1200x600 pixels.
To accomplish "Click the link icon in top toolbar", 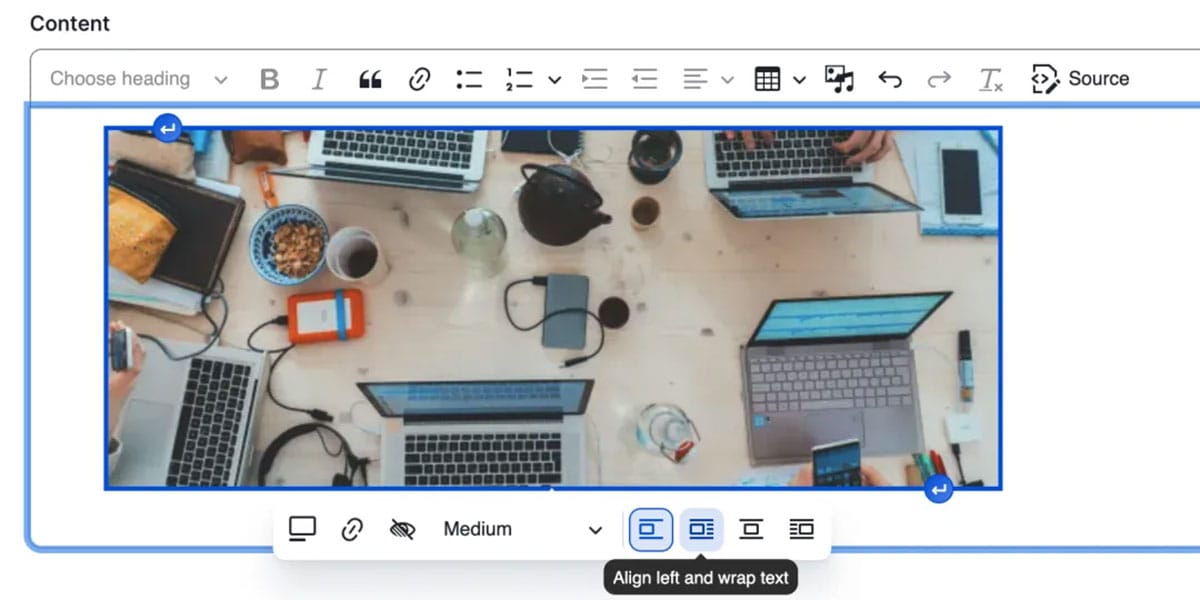I will point(420,79).
